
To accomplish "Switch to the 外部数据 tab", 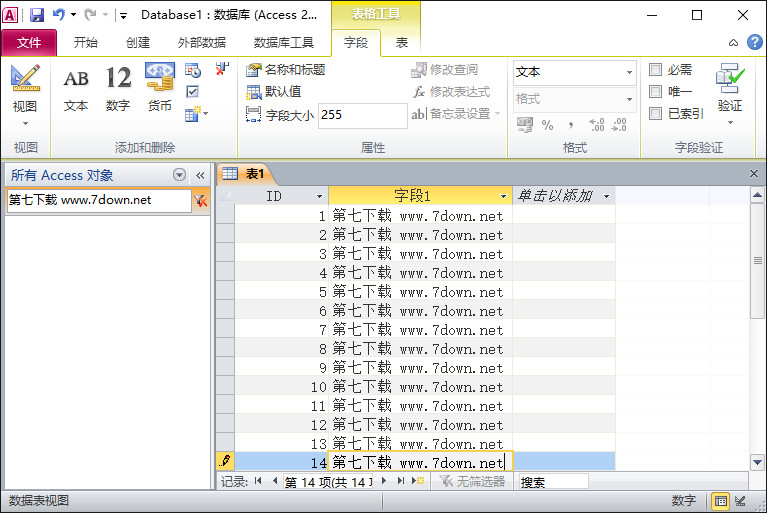I will coord(202,43).
